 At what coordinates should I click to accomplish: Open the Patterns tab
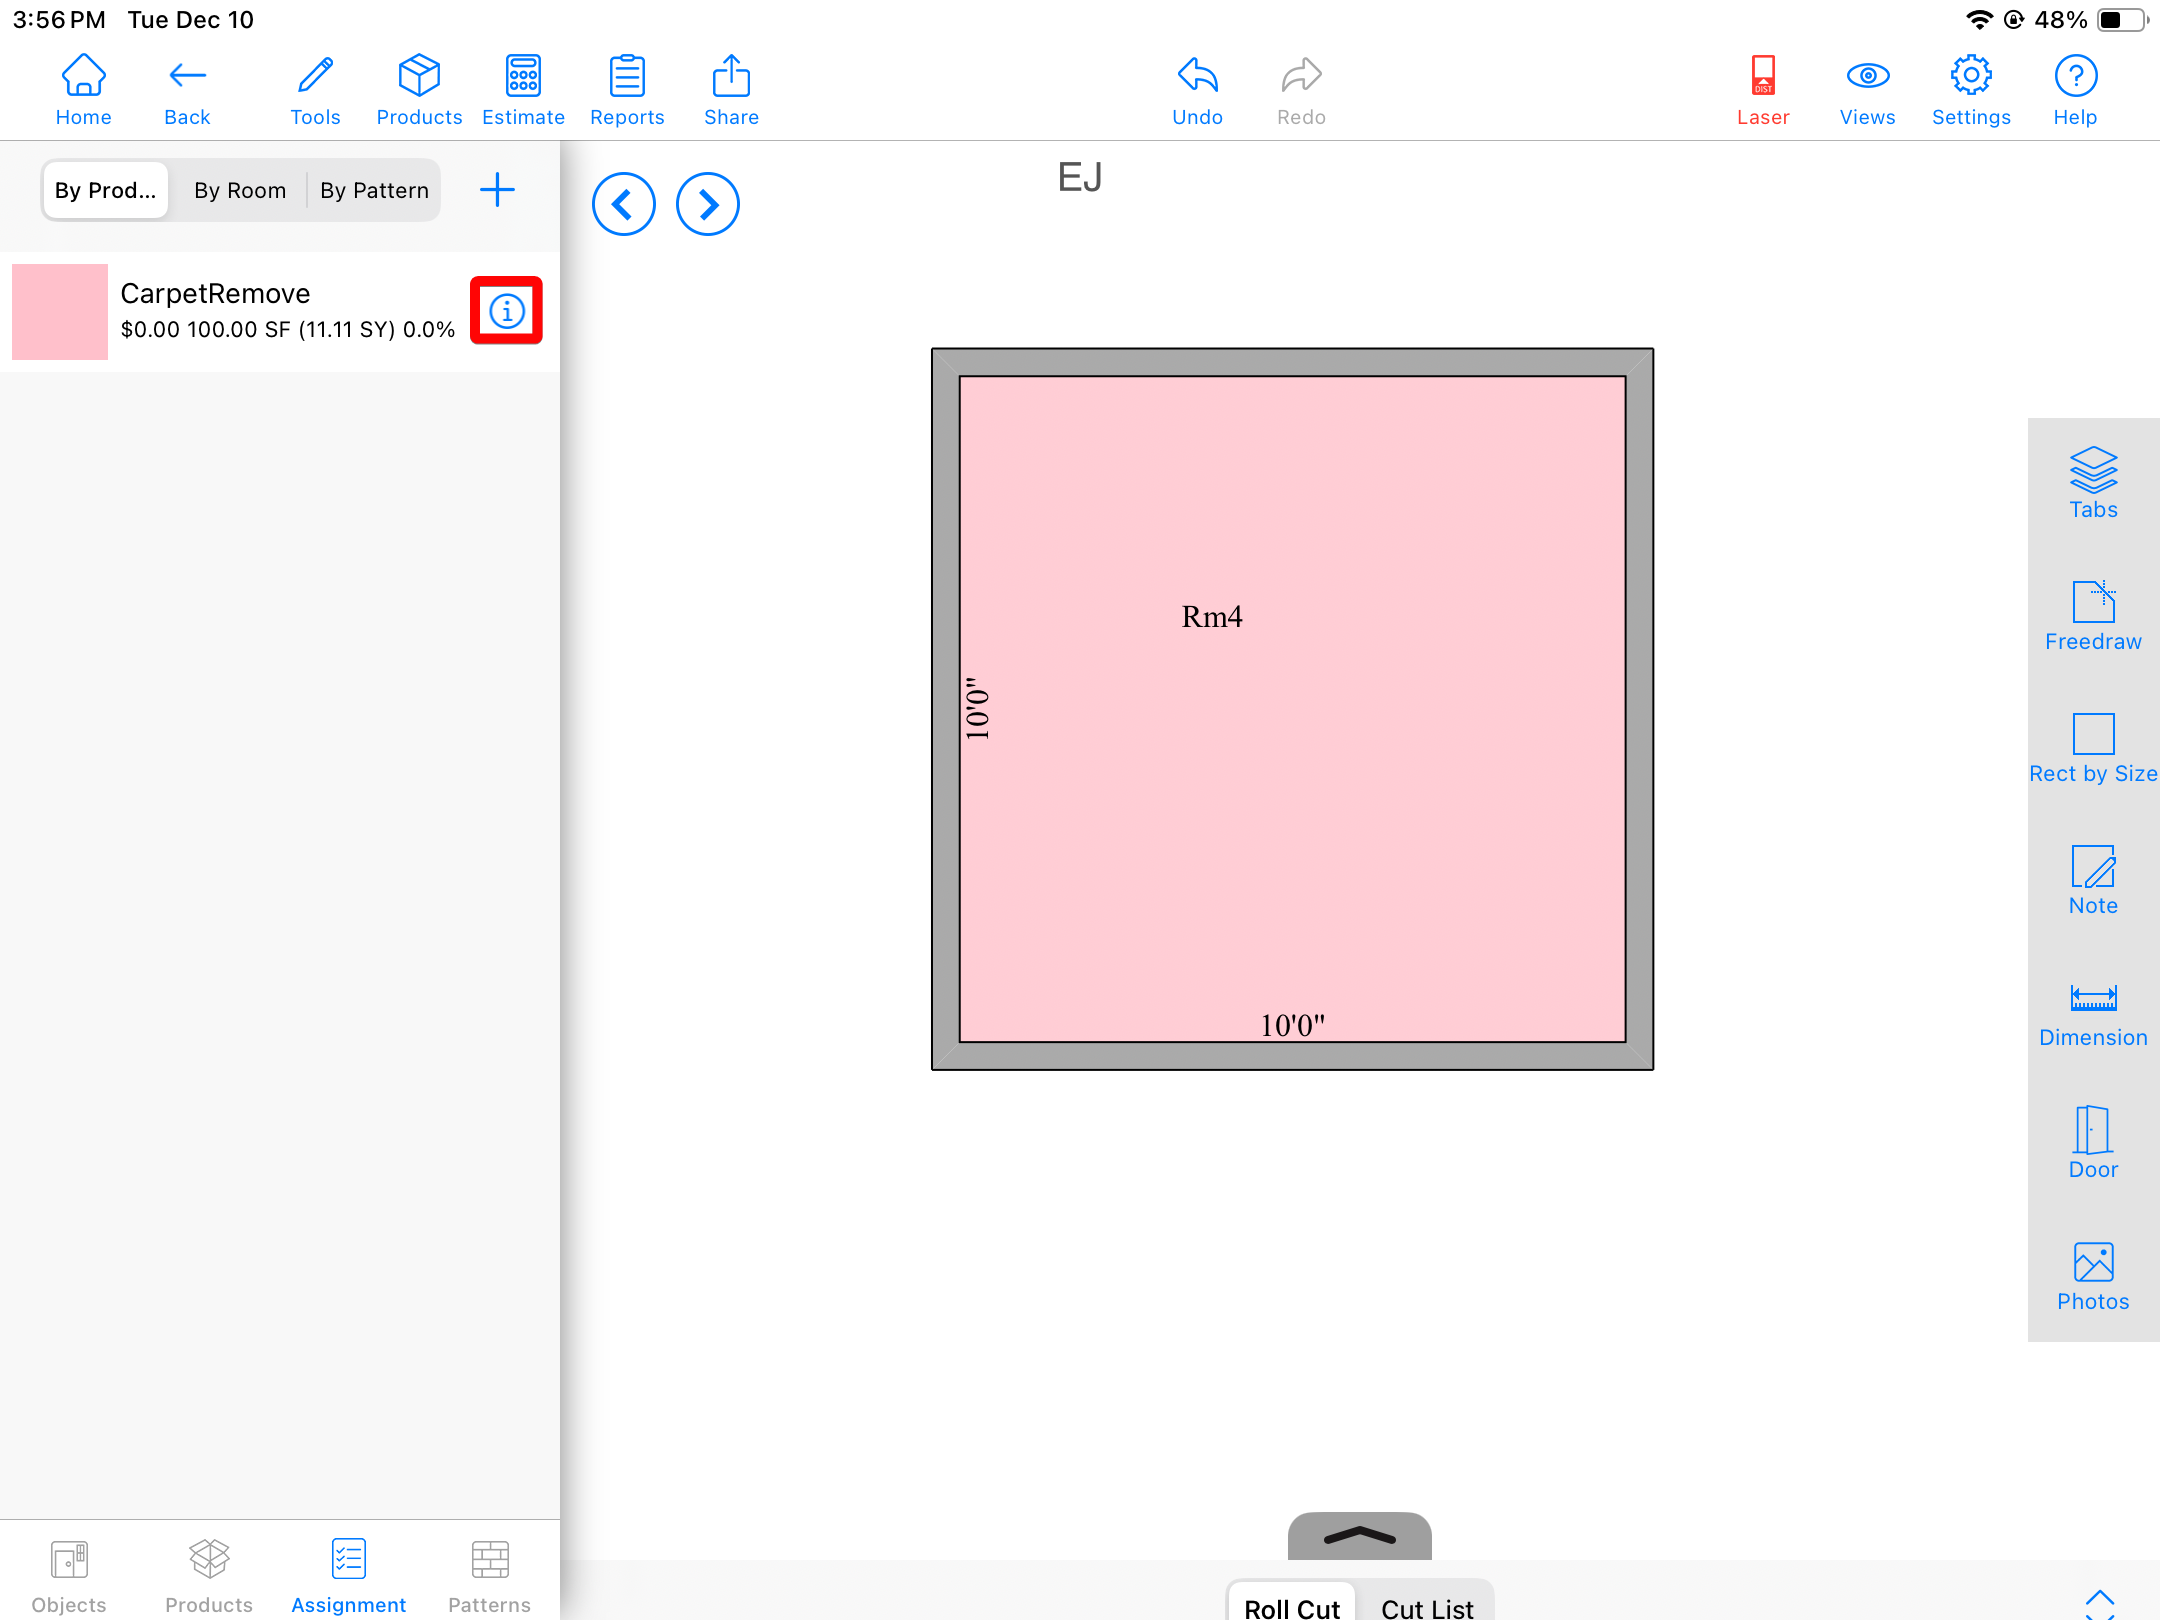click(x=489, y=1577)
